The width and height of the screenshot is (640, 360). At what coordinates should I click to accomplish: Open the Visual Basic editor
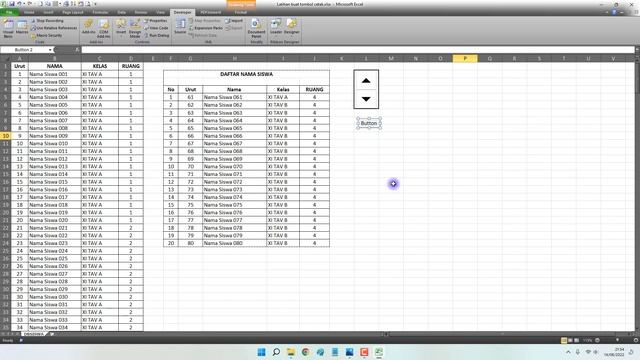[x=8, y=28]
